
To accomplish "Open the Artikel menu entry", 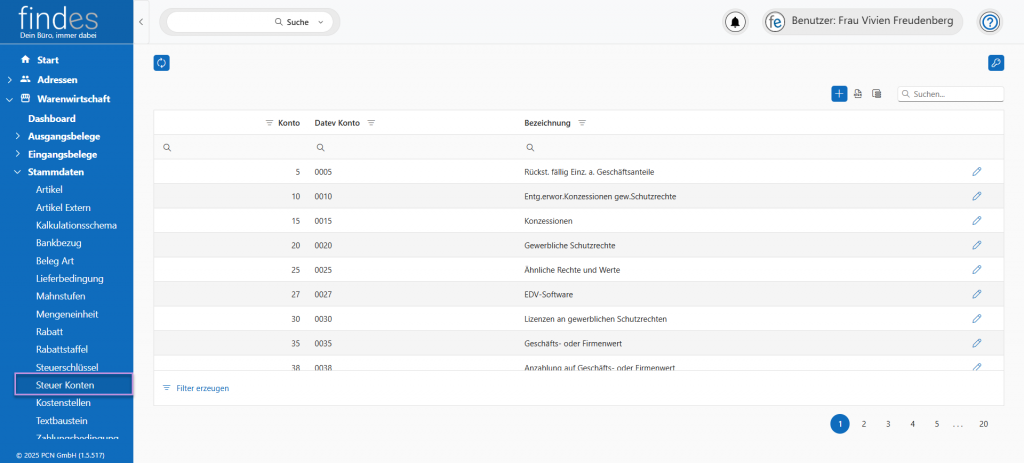I will pyautogui.click(x=49, y=189).
